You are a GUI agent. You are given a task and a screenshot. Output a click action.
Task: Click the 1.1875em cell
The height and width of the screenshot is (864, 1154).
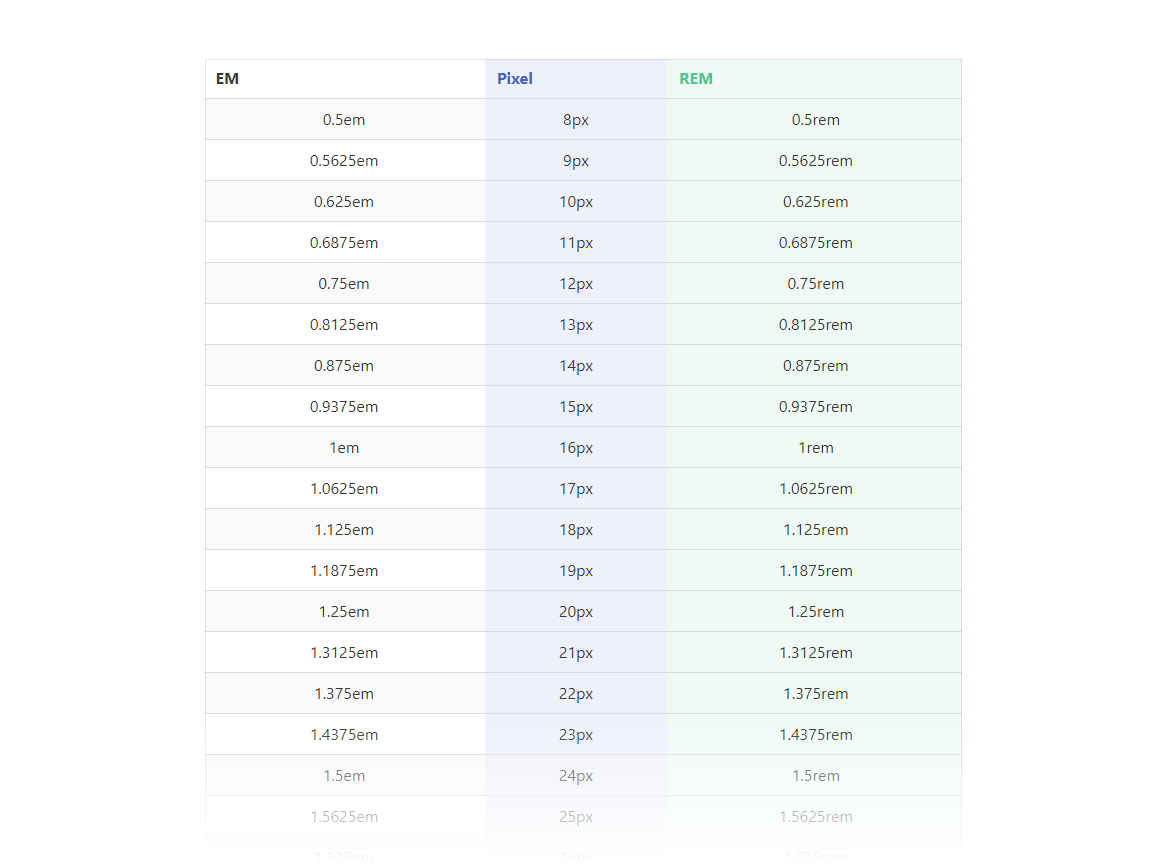click(344, 571)
